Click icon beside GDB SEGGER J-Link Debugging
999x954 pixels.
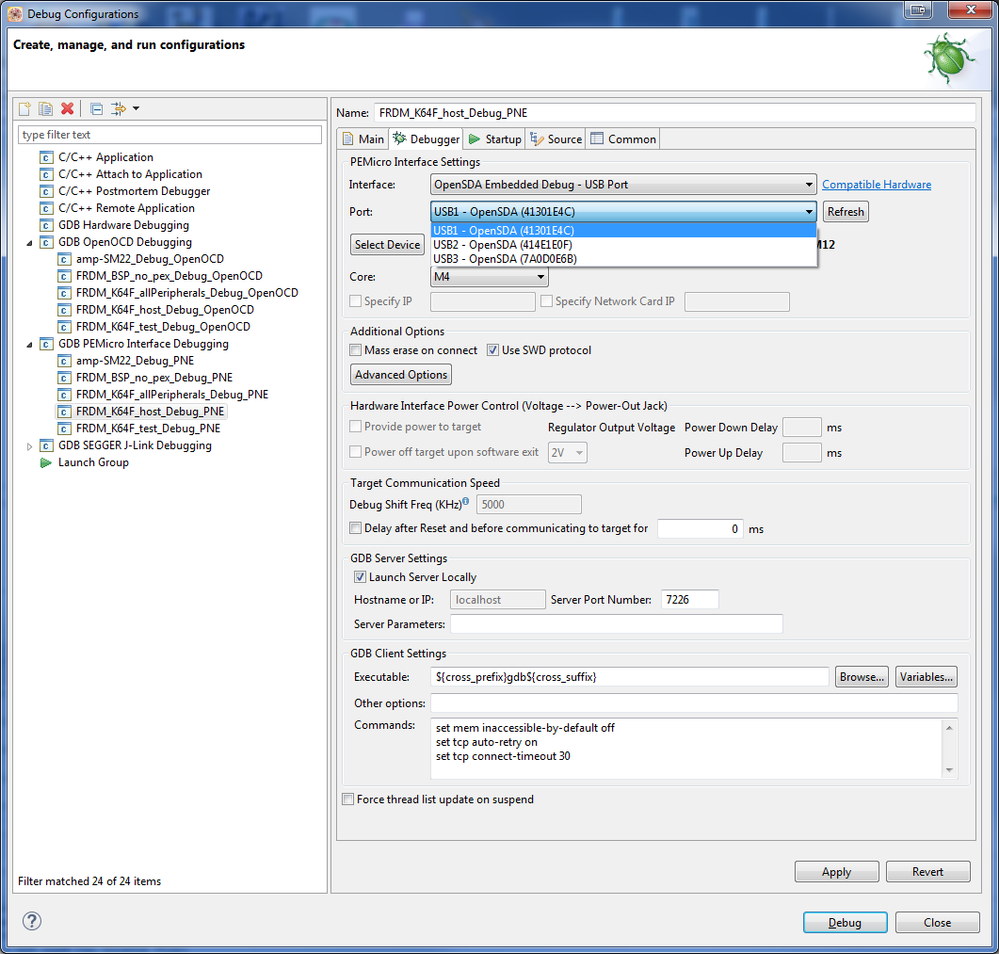(46, 445)
